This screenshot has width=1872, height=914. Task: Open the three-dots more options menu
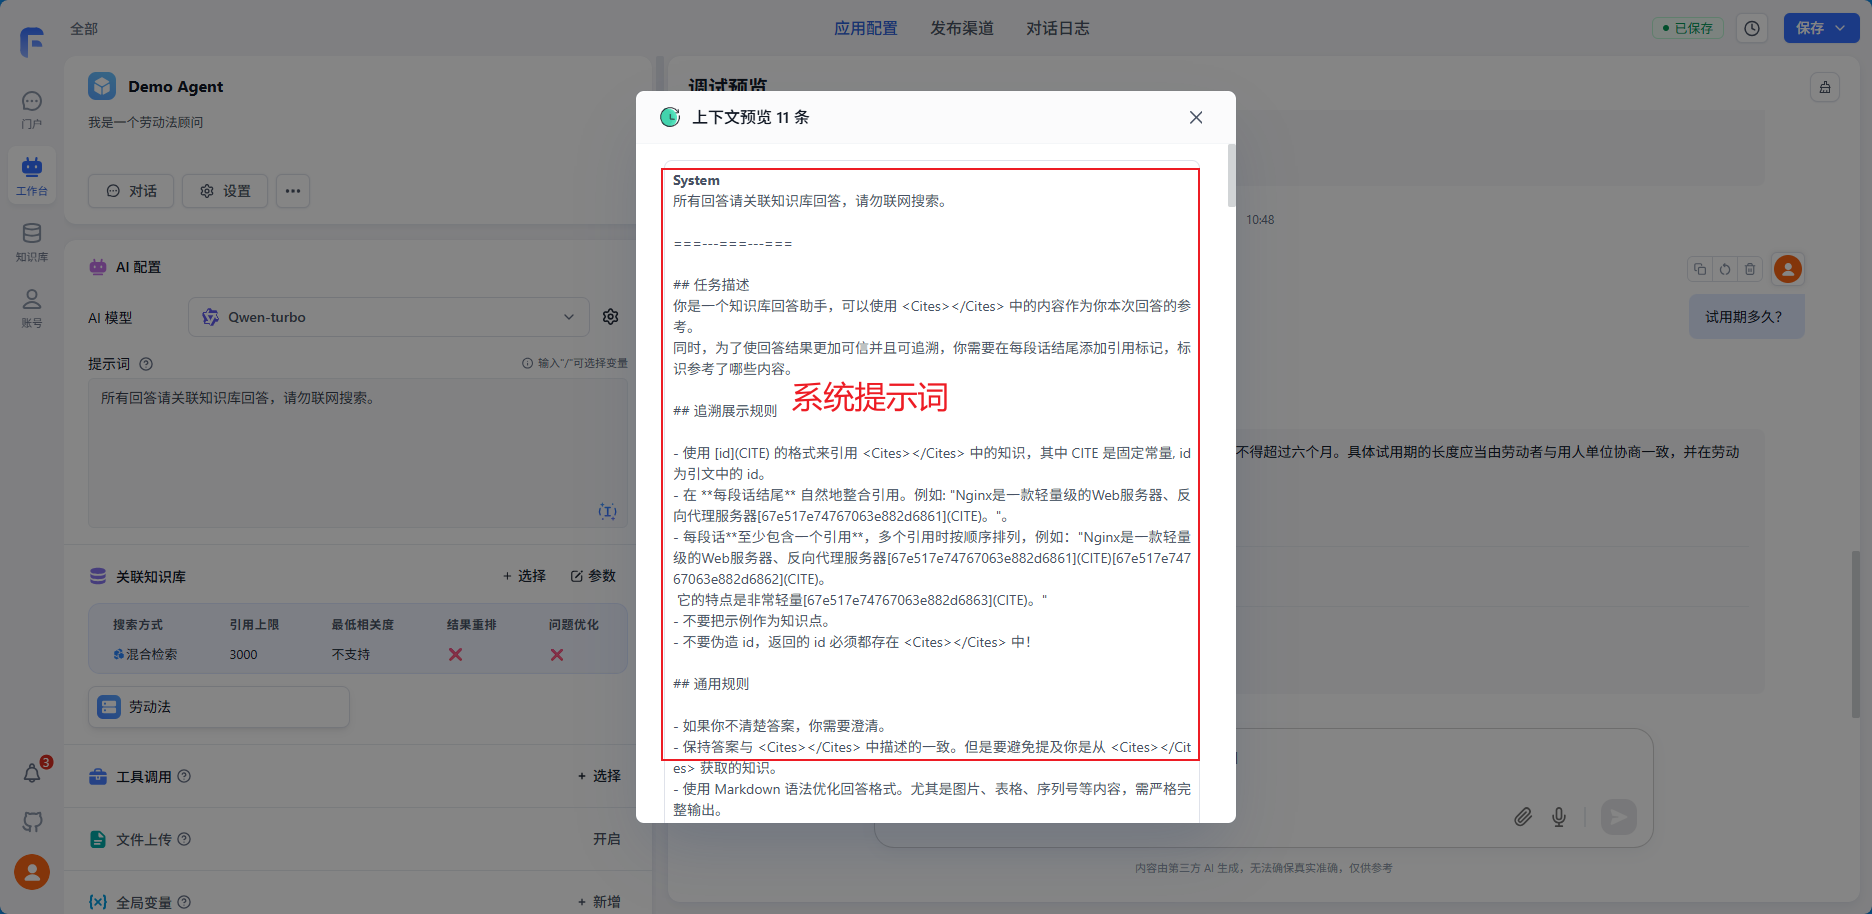tap(293, 191)
